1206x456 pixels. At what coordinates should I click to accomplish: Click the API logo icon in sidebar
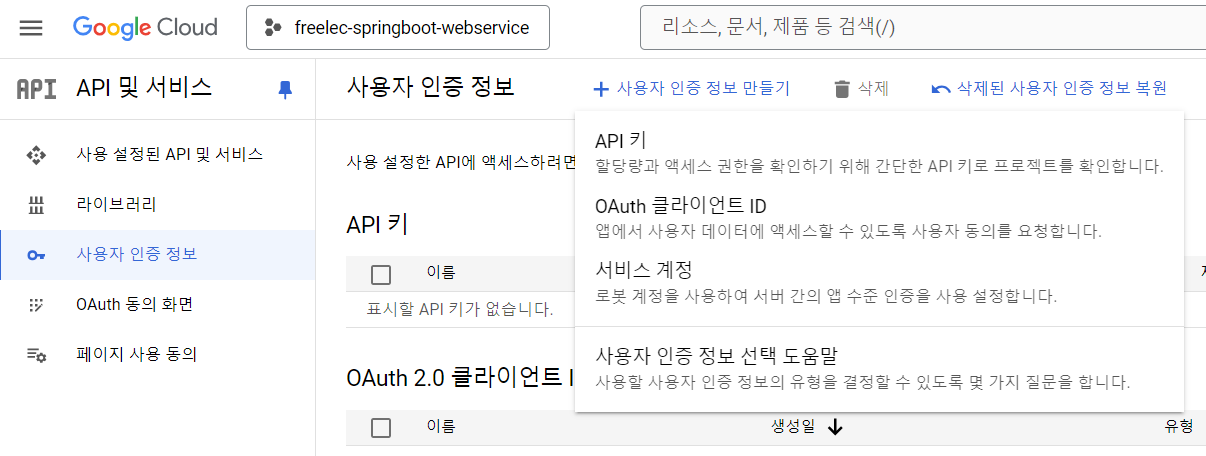[37, 88]
